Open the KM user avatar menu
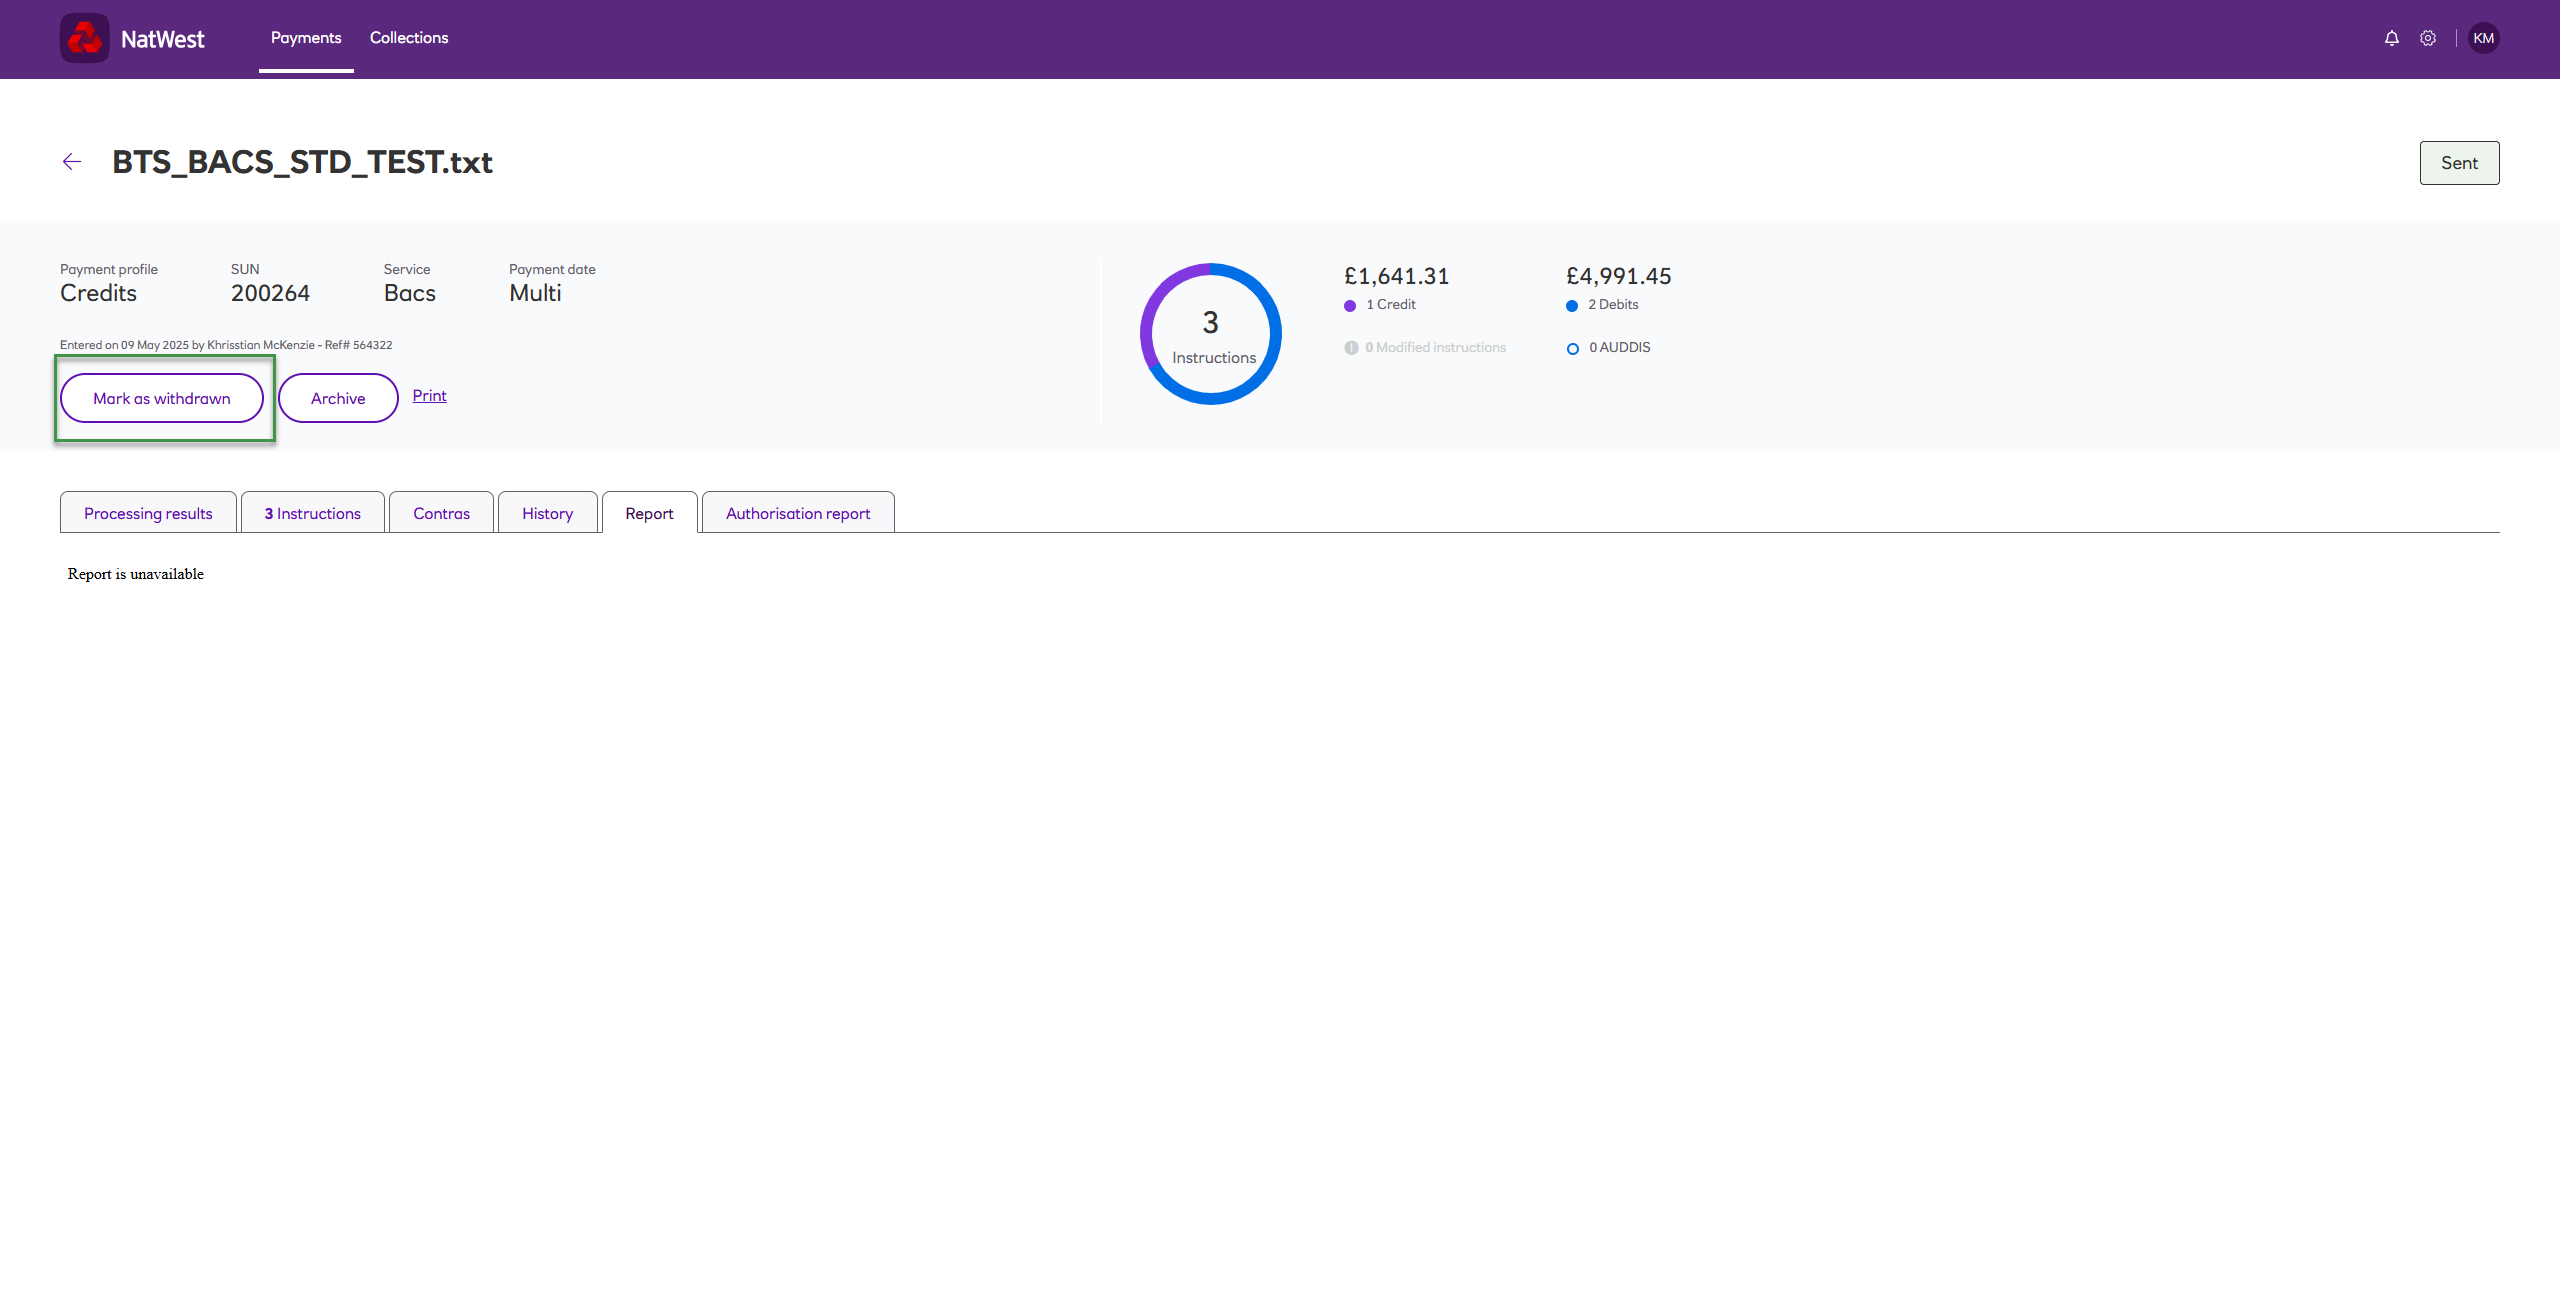 click(x=2483, y=38)
